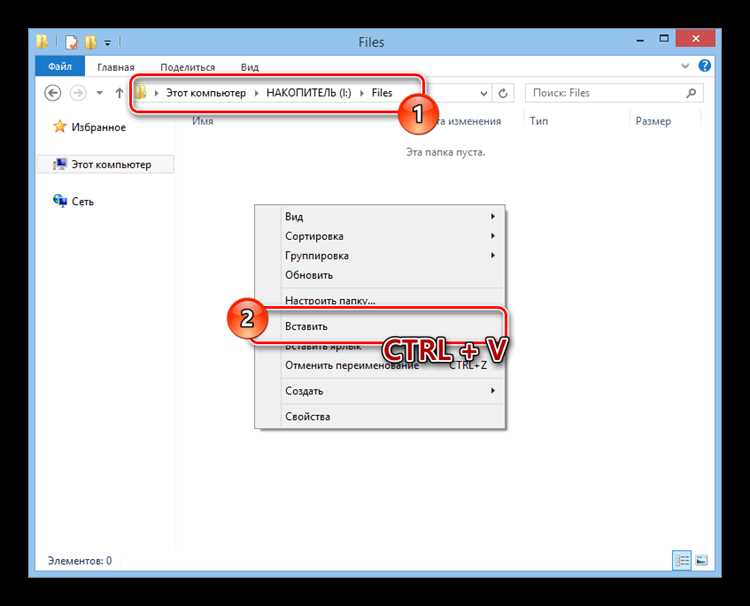Sort by the Имя column header
Screen dimensions: 750x606
[x=203, y=121]
